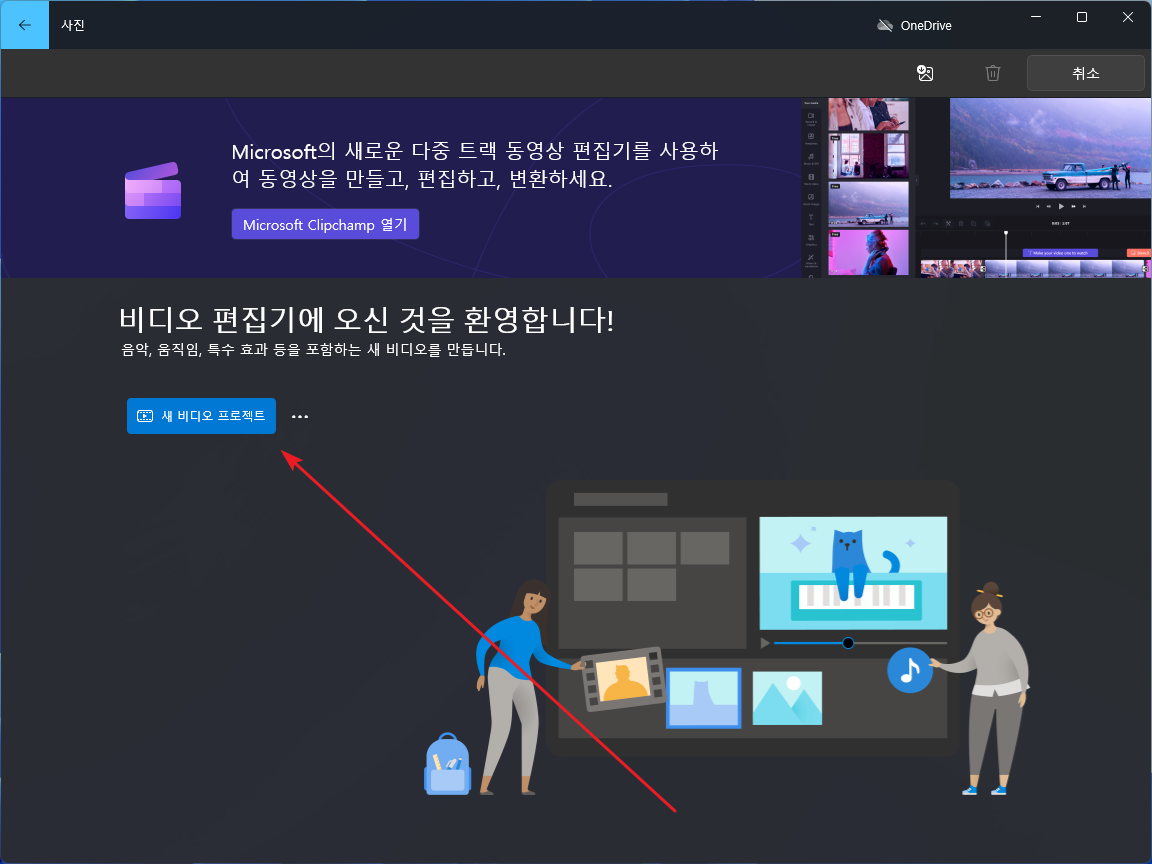Click the trash delete icon
Image resolution: width=1152 pixels, height=864 pixels.
pyautogui.click(x=993, y=73)
